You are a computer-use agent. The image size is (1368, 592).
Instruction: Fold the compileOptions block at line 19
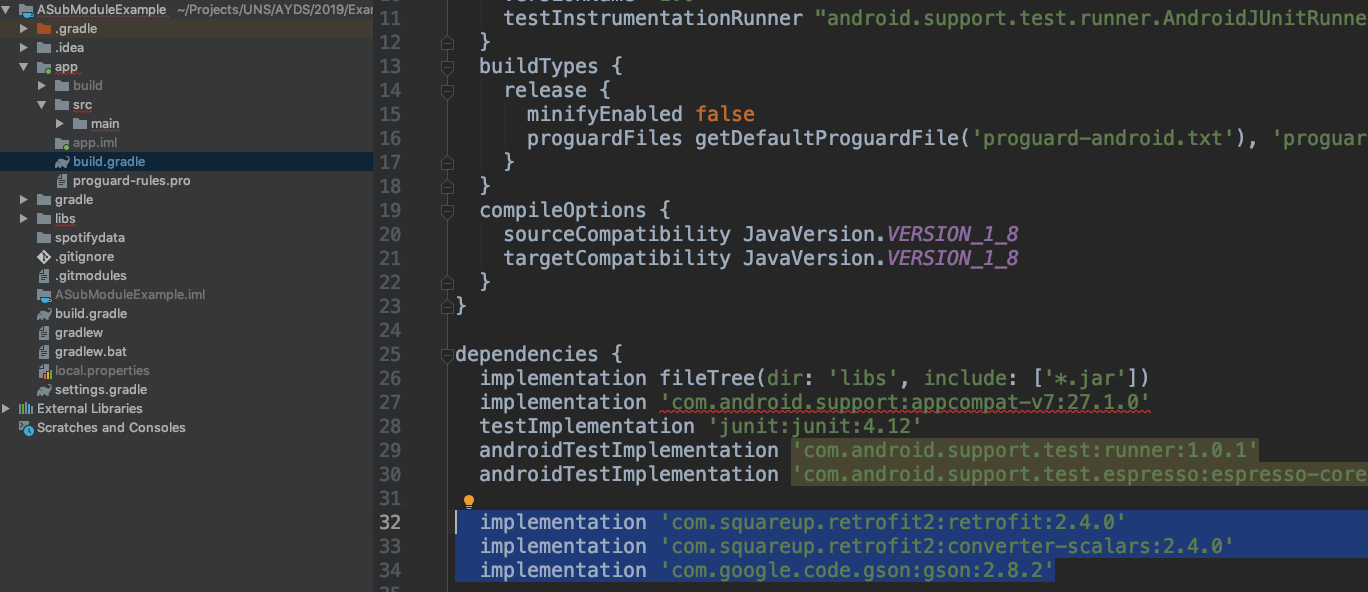(x=447, y=211)
